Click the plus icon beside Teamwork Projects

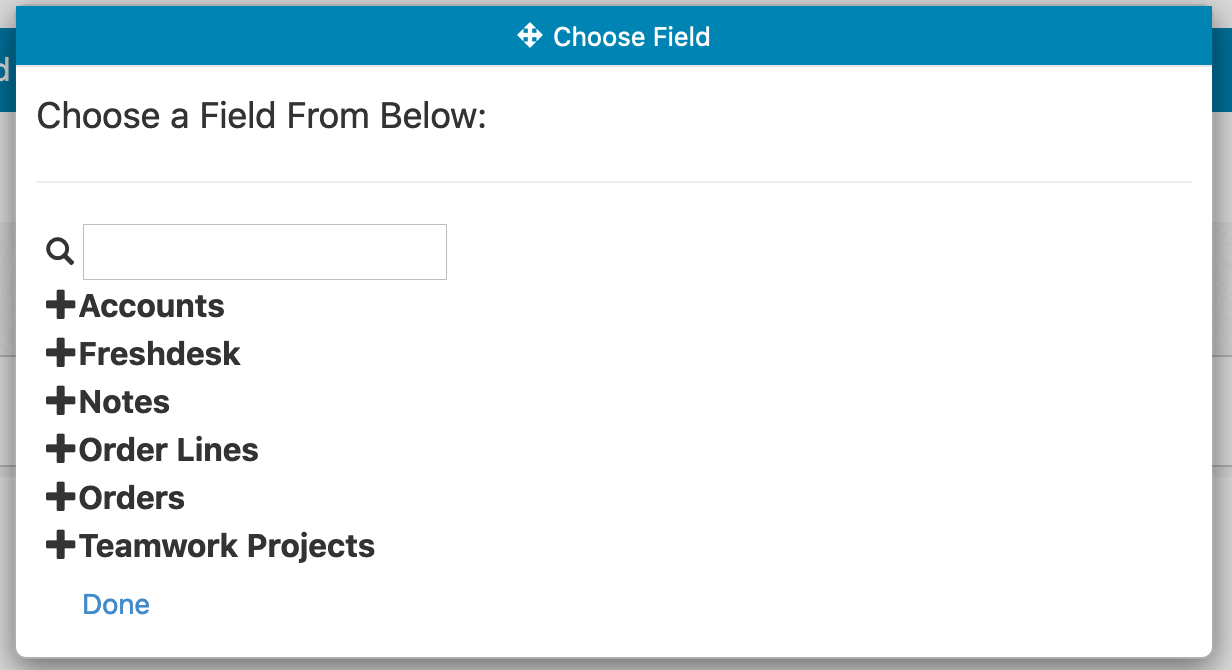62,545
